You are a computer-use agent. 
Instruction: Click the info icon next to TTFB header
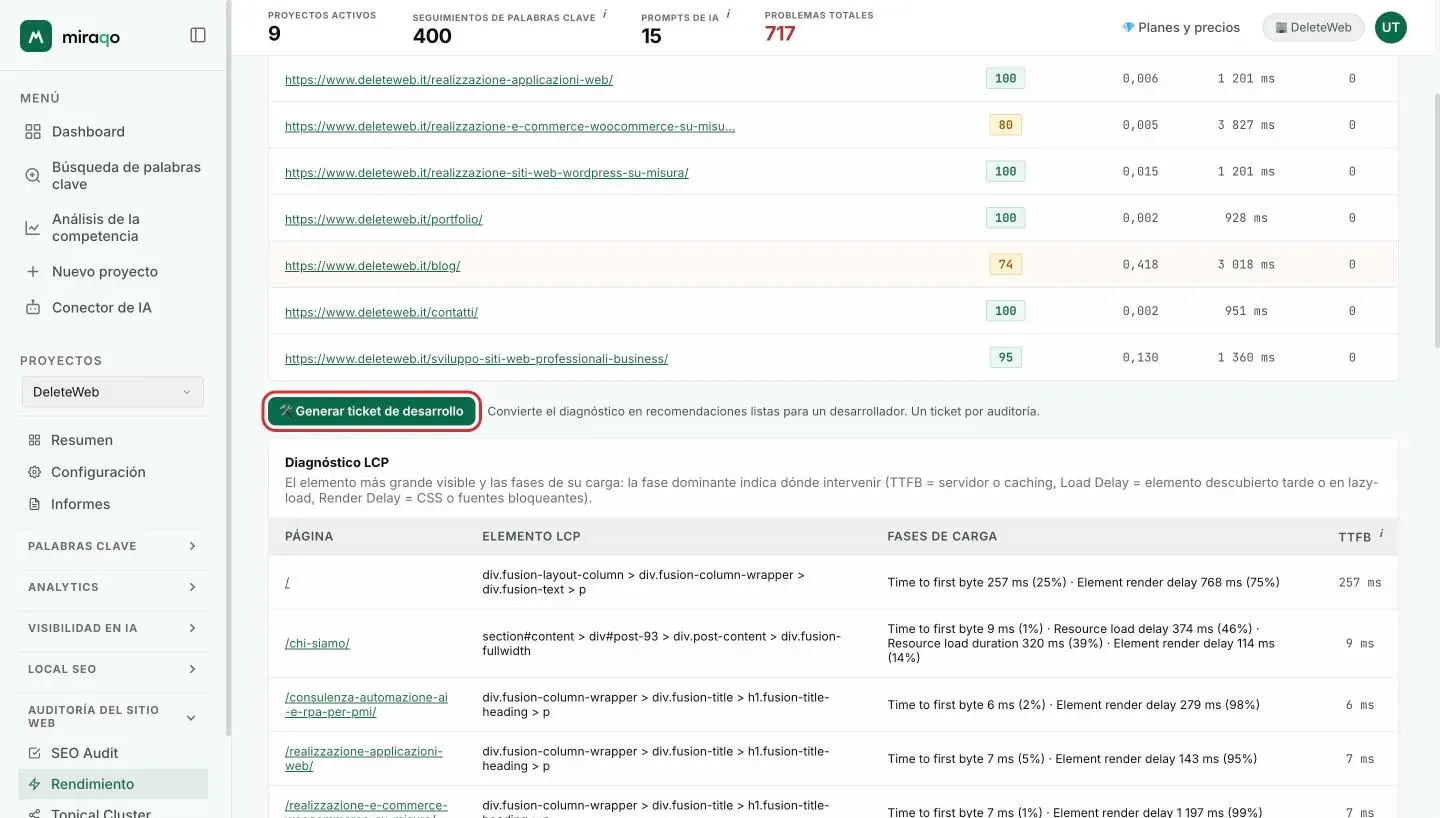[1382, 535]
